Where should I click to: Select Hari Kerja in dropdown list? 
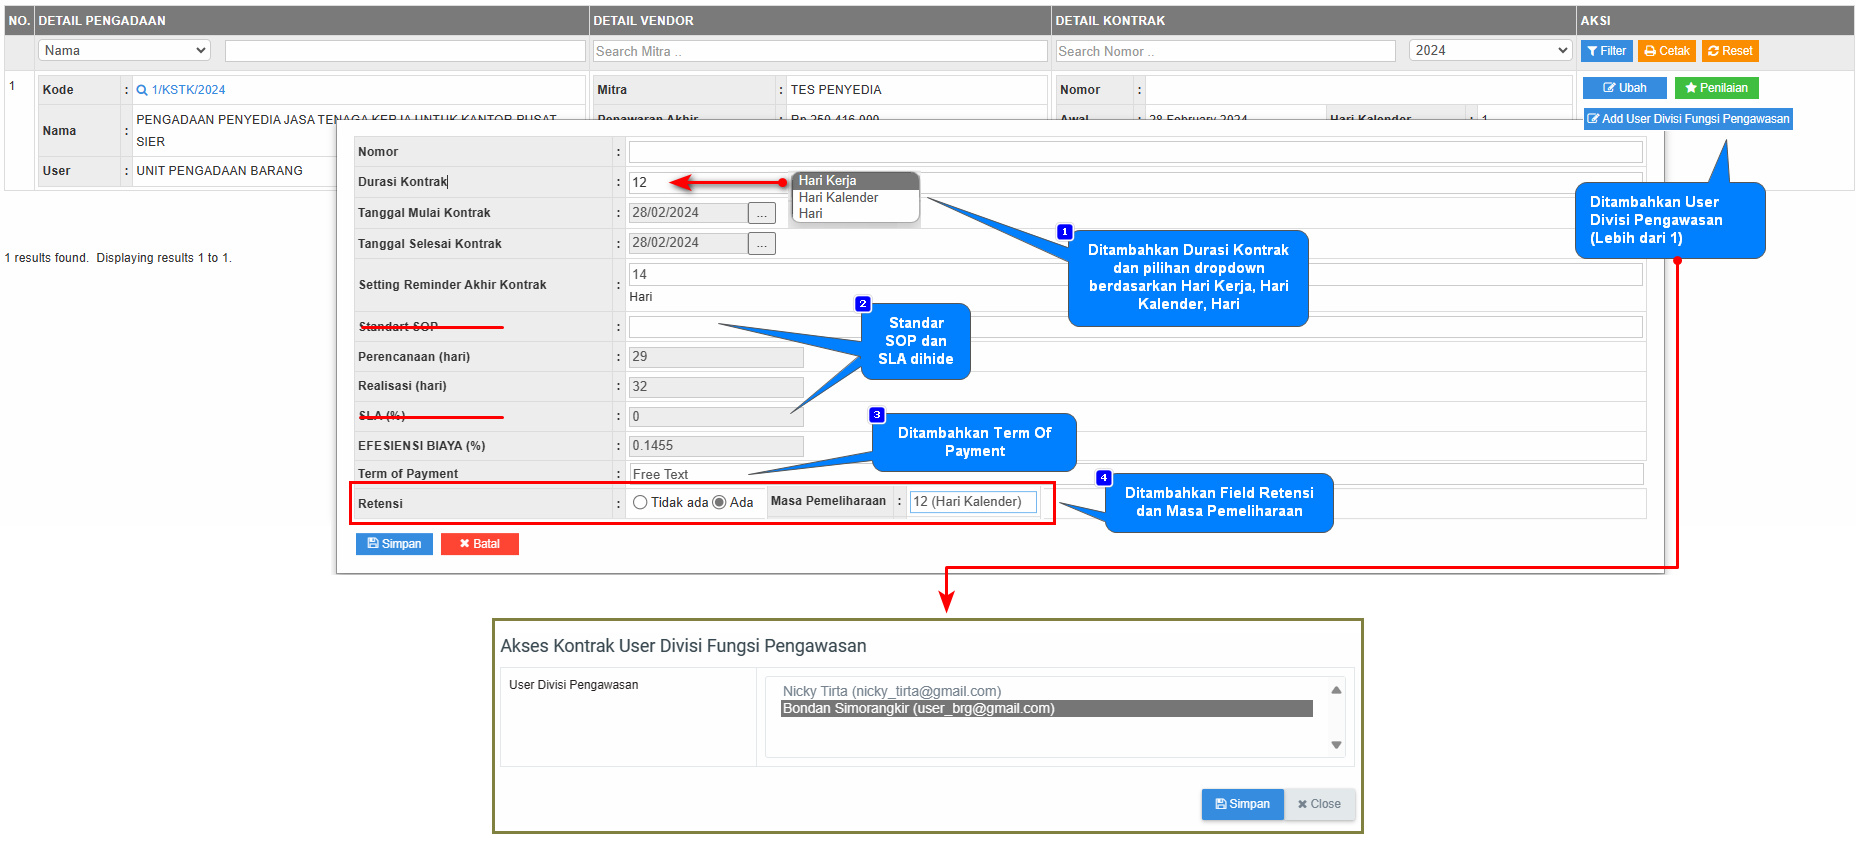point(827,181)
